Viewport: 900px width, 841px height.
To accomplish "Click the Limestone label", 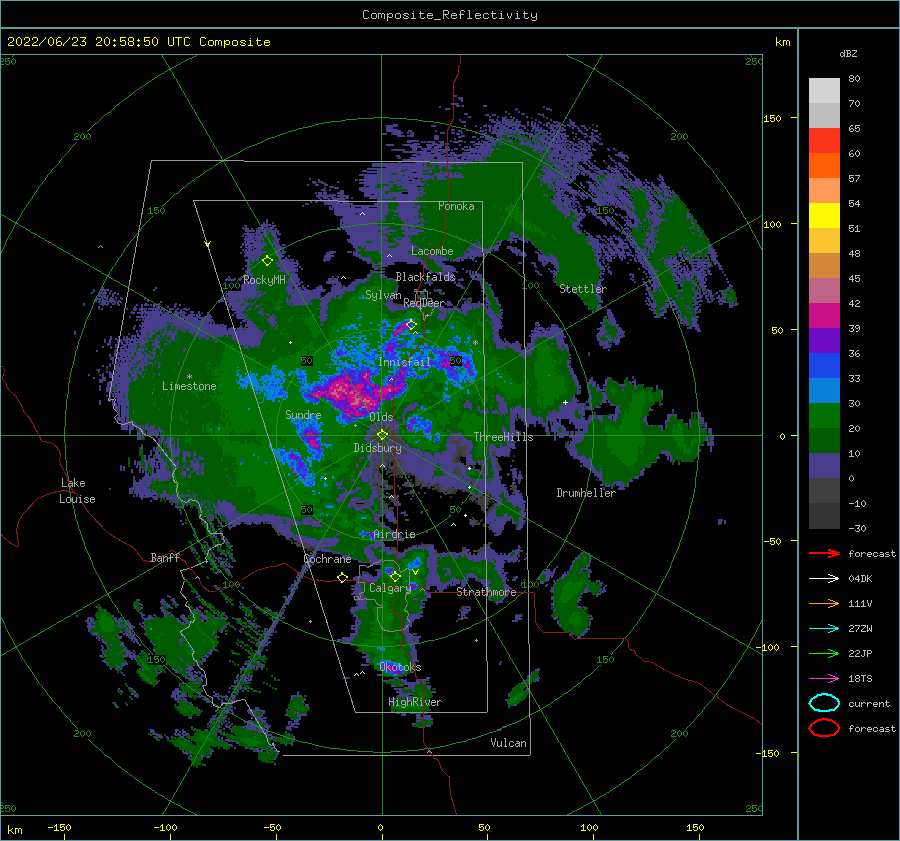I will (x=189, y=386).
